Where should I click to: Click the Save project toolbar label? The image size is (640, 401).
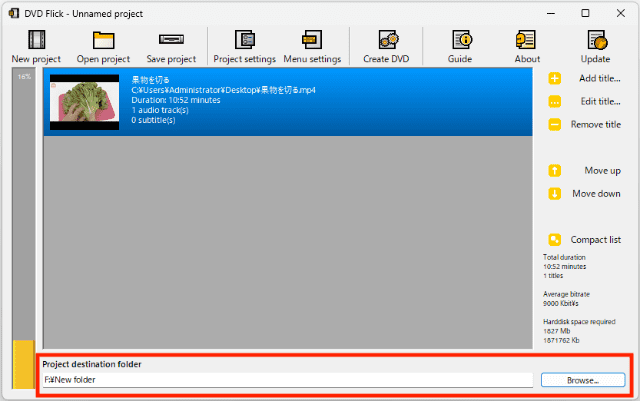pos(171,59)
